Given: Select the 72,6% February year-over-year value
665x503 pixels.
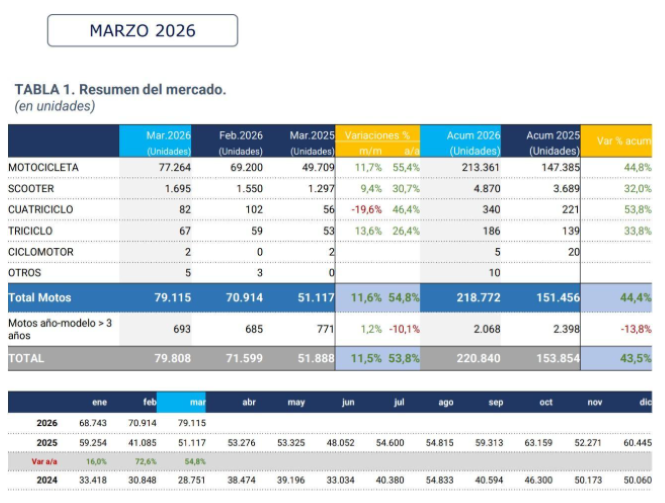Looking at the screenshot, I should 144,461.
